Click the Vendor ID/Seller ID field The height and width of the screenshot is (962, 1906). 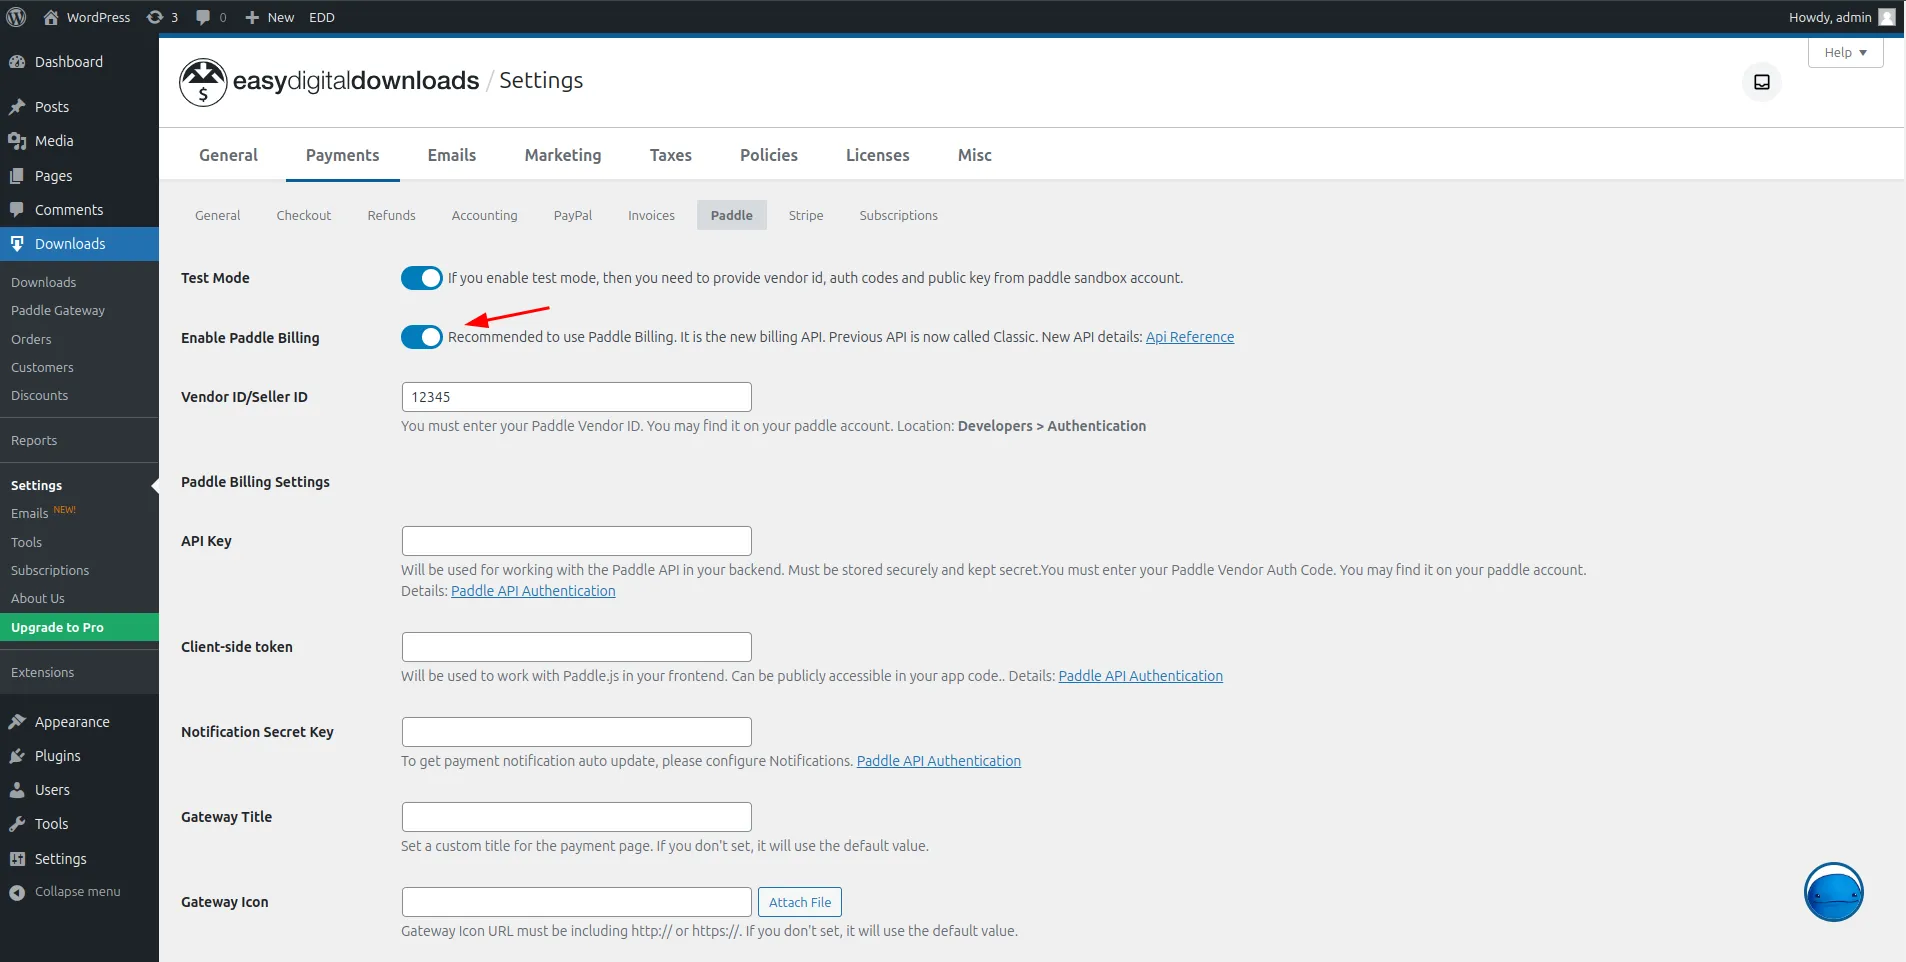pyautogui.click(x=577, y=397)
